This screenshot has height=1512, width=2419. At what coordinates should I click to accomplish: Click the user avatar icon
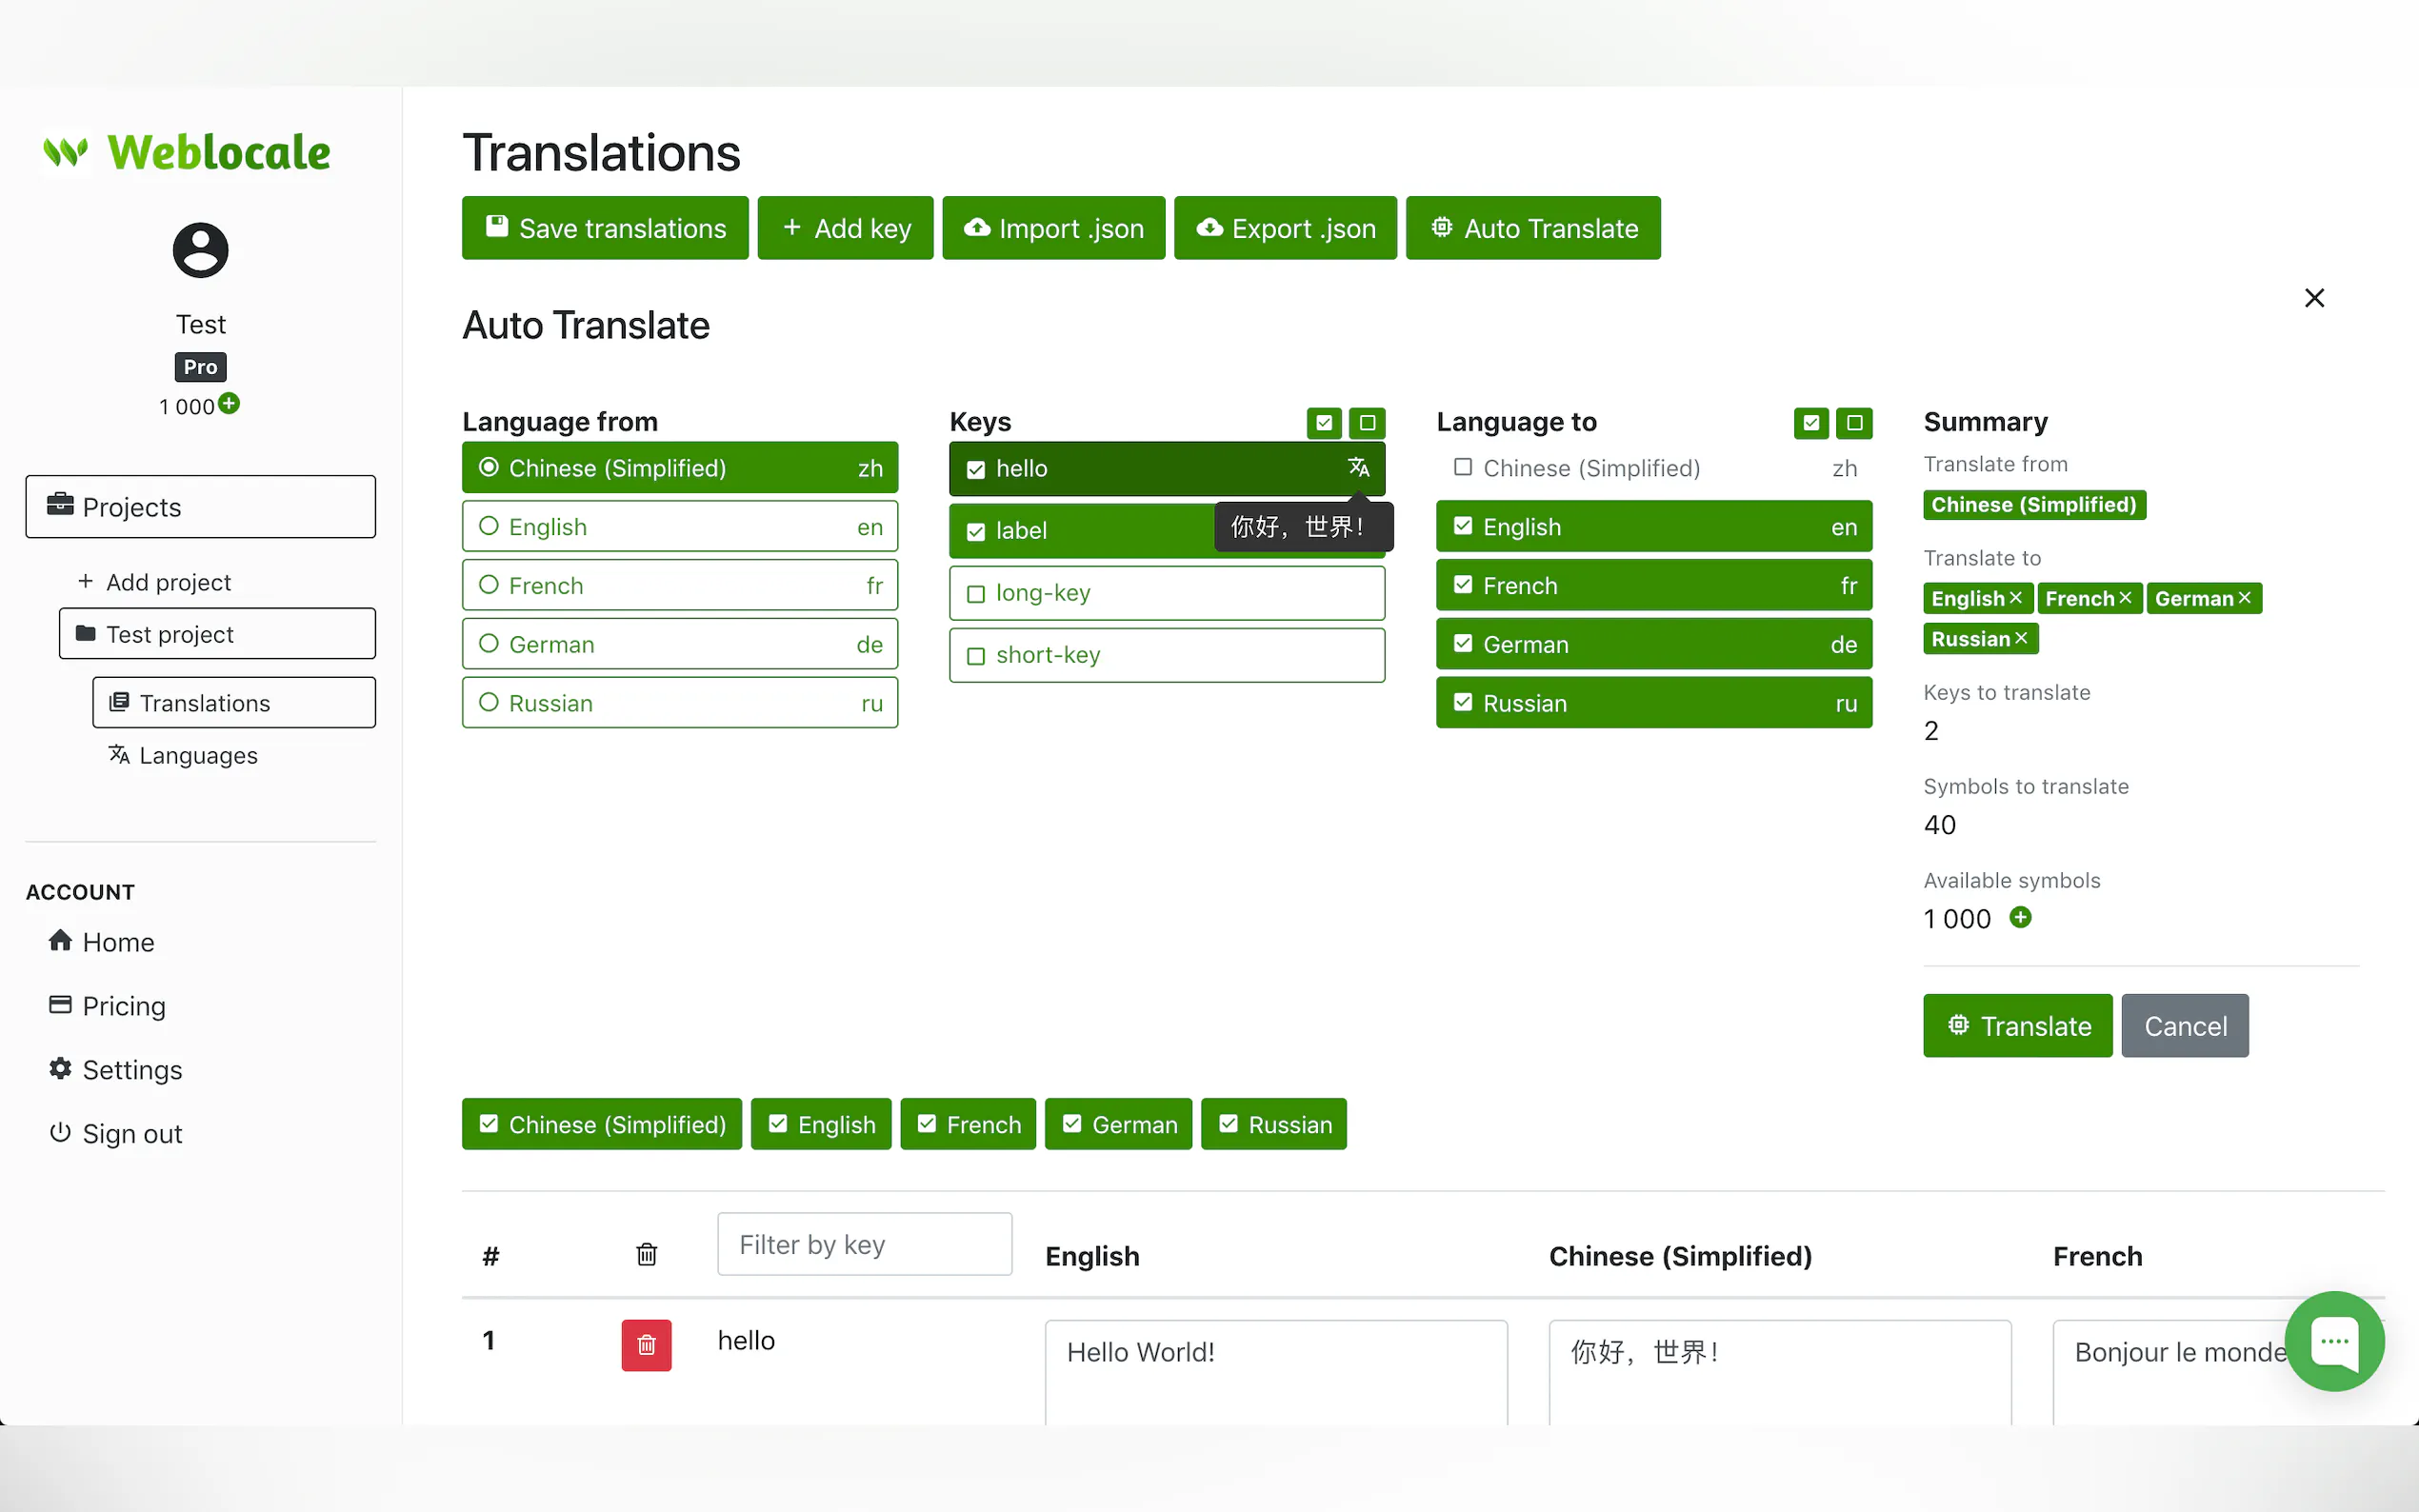tap(200, 250)
